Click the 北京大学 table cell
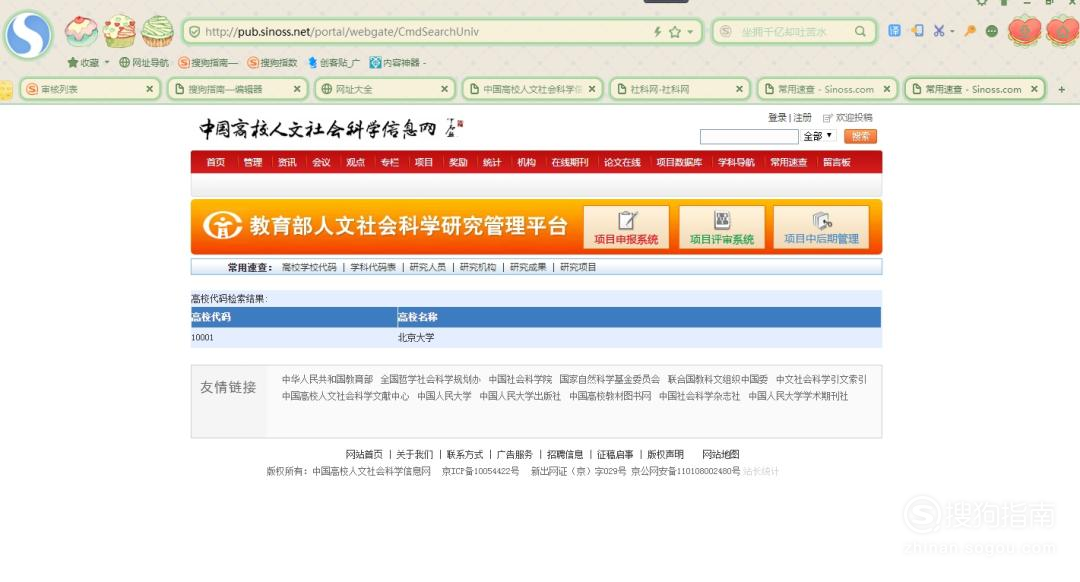 (x=416, y=337)
